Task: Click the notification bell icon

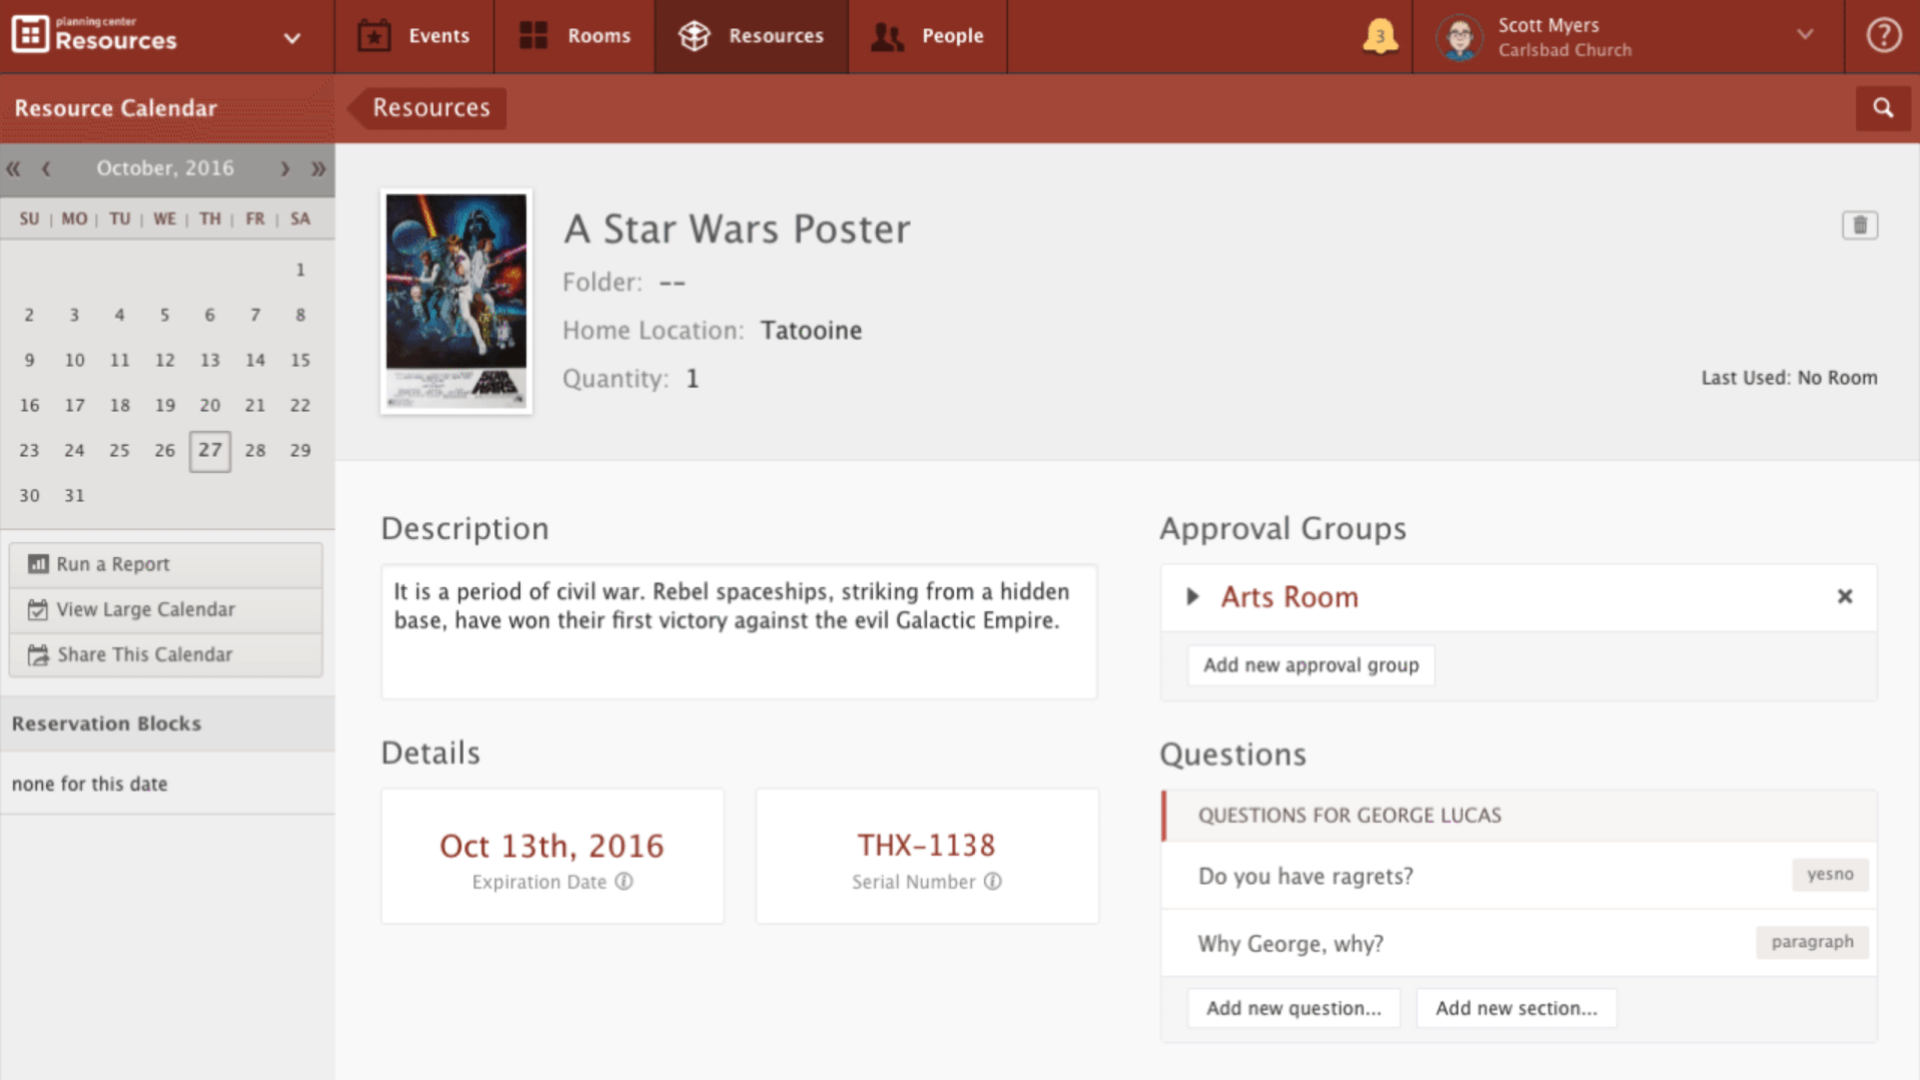Action: coord(1380,37)
